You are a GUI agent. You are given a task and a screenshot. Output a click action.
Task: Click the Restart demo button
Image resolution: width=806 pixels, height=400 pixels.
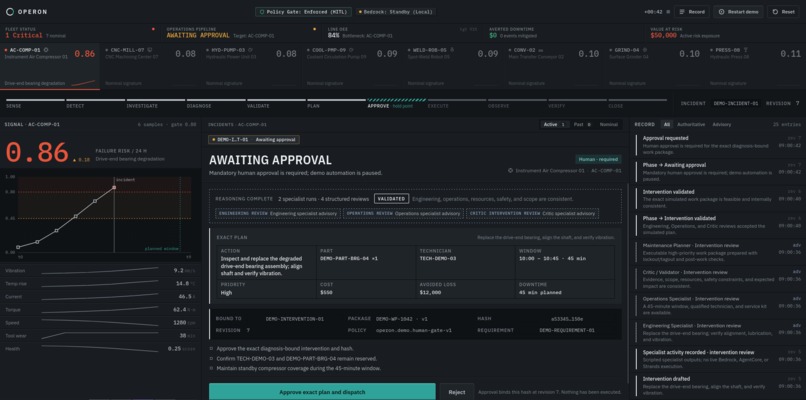(x=738, y=12)
